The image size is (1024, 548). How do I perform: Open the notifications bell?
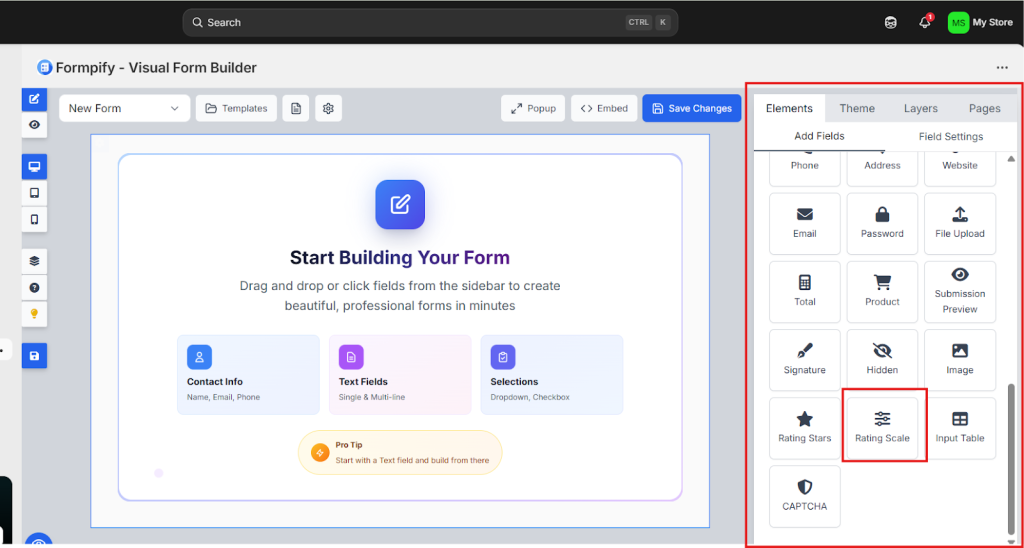point(925,23)
